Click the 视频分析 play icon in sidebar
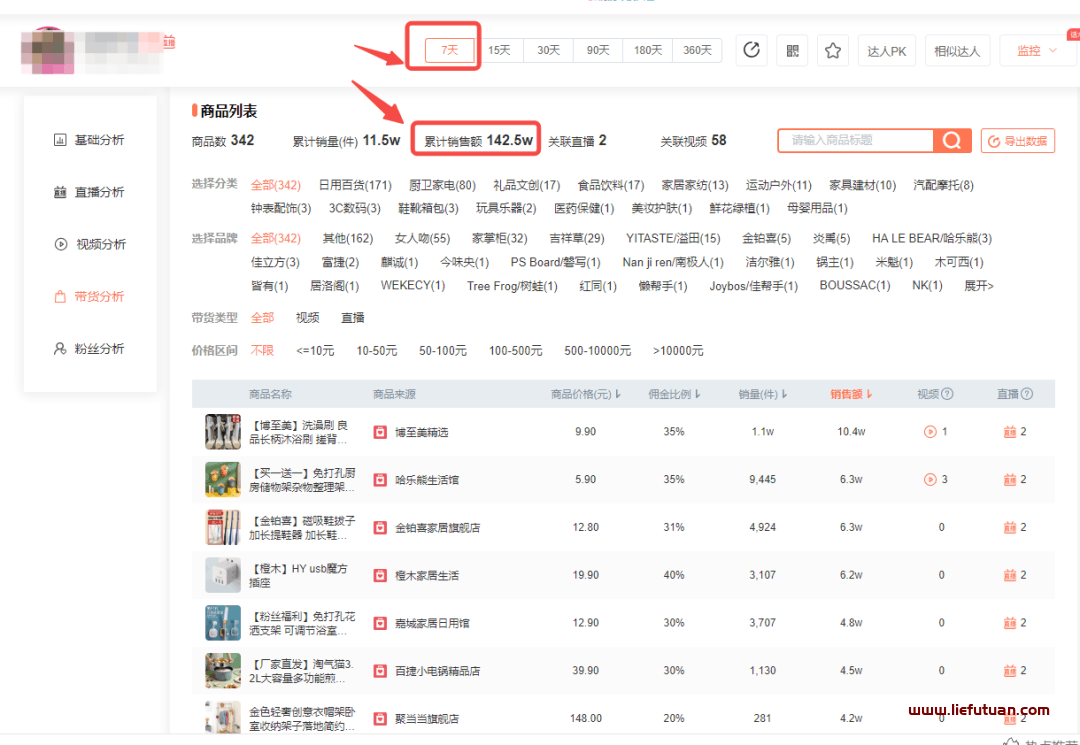The width and height of the screenshot is (1080, 745). click(x=61, y=244)
